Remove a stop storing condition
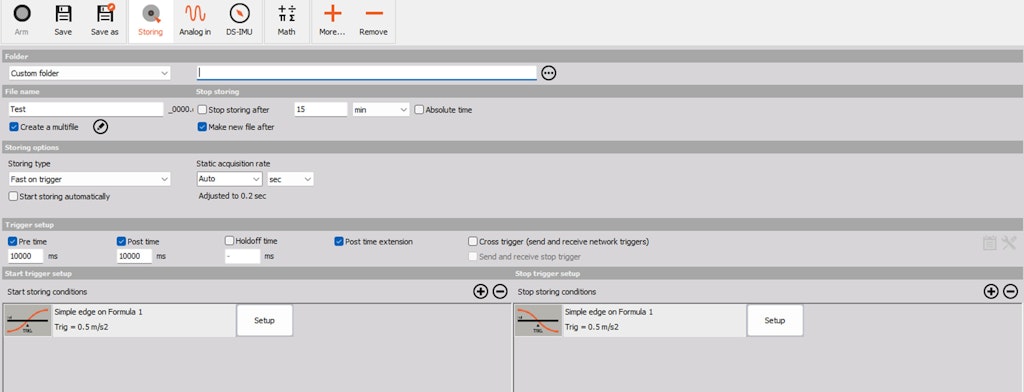This screenshot has height=392, width=1024. coord(1010,291)
